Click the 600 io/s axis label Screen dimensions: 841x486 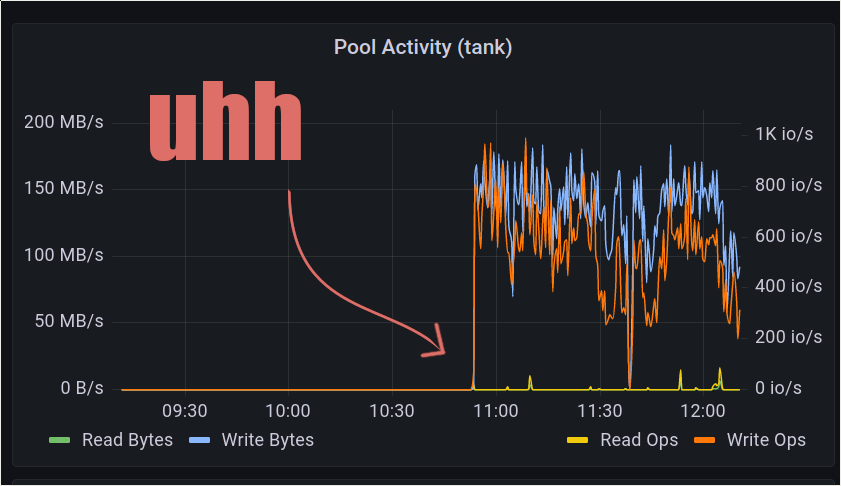point(788,236)
